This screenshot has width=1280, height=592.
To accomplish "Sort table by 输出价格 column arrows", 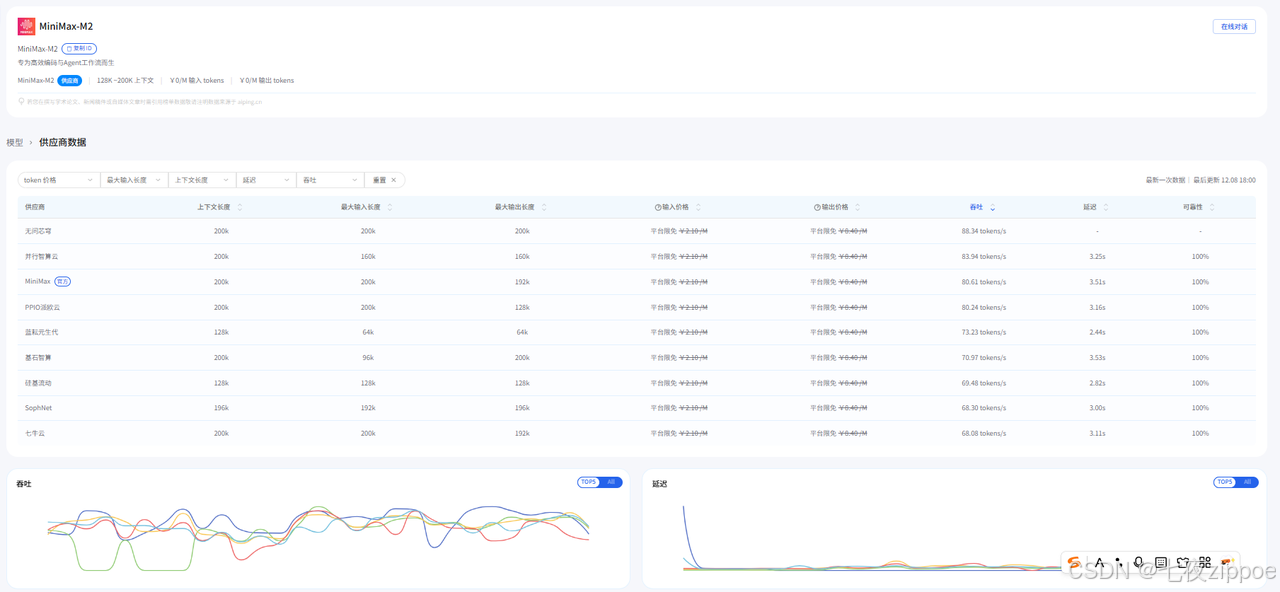I will tap(858, 207).
